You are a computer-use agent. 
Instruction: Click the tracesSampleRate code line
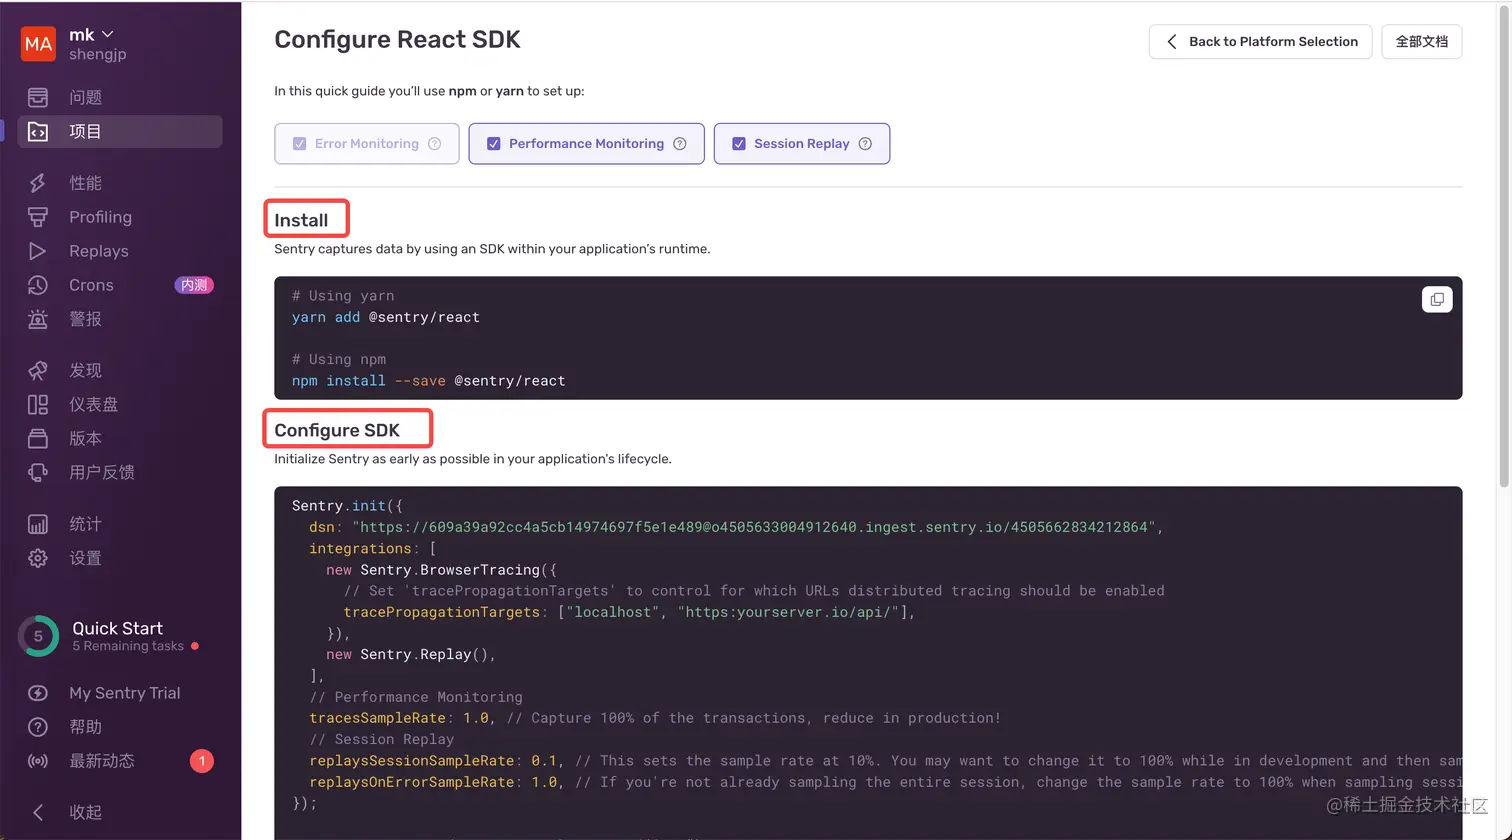(655, 718)
